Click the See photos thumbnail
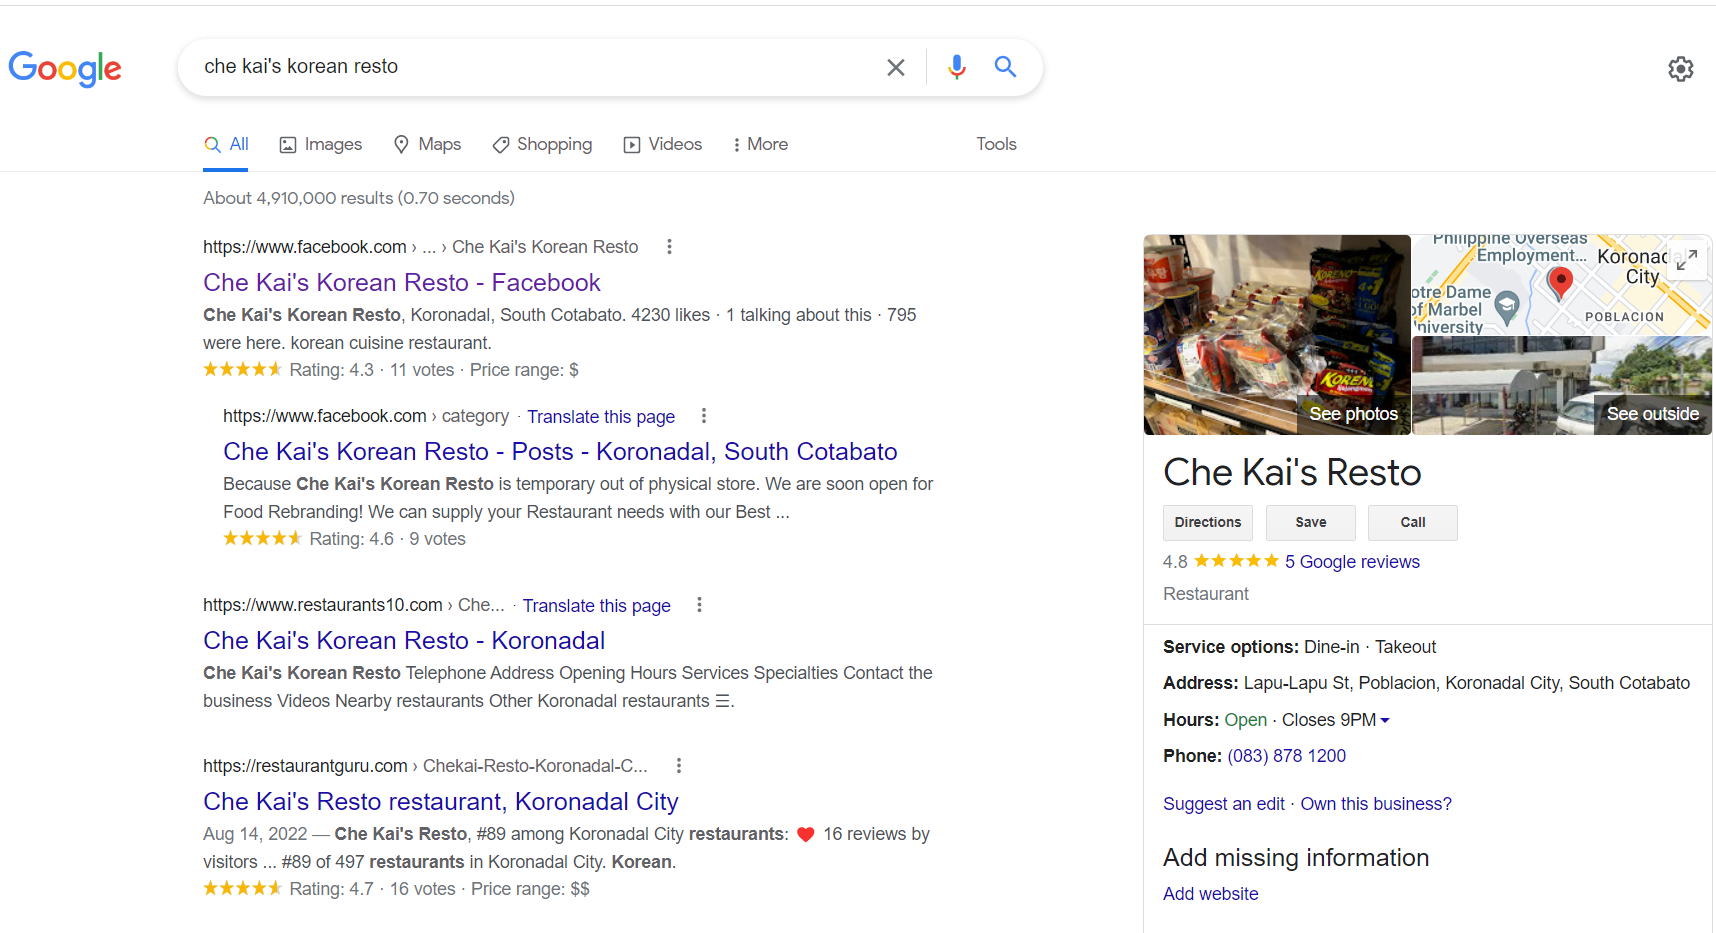 (1277, 335)
